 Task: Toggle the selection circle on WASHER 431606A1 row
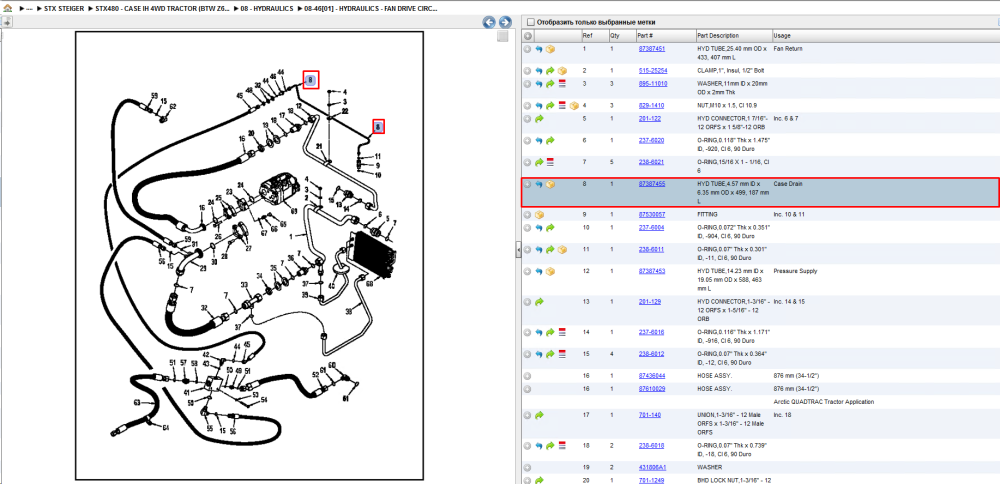tap(527, 467)
